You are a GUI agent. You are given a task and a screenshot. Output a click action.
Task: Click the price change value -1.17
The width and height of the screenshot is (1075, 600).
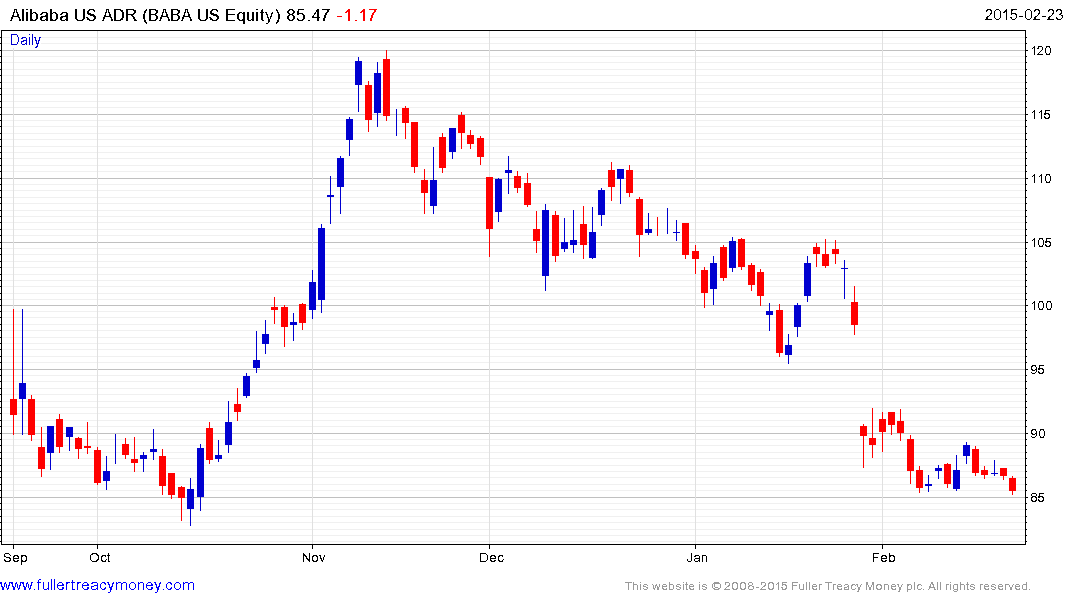click(x=357, y=15)
